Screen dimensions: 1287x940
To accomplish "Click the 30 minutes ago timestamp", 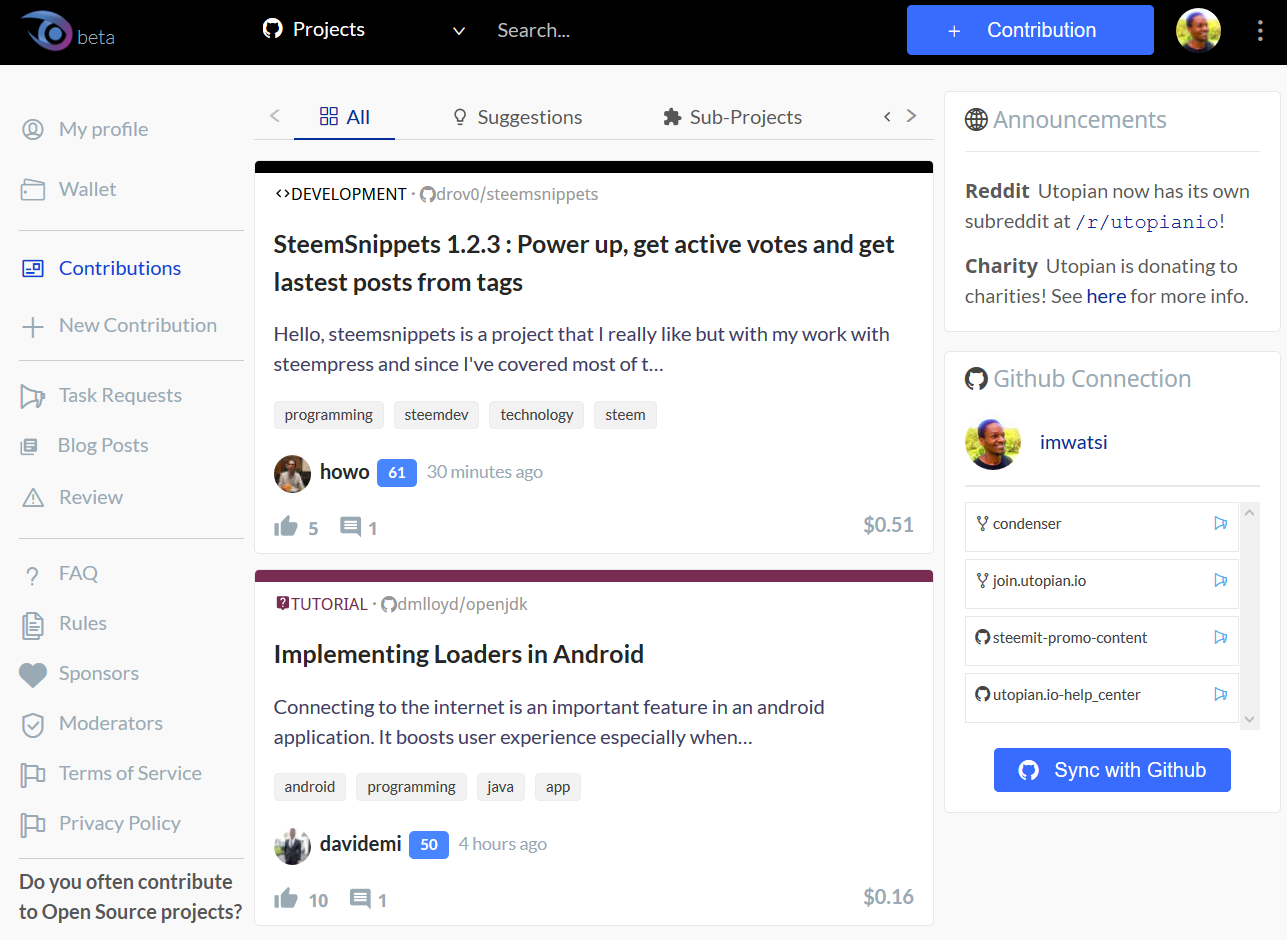I will 485,472.
